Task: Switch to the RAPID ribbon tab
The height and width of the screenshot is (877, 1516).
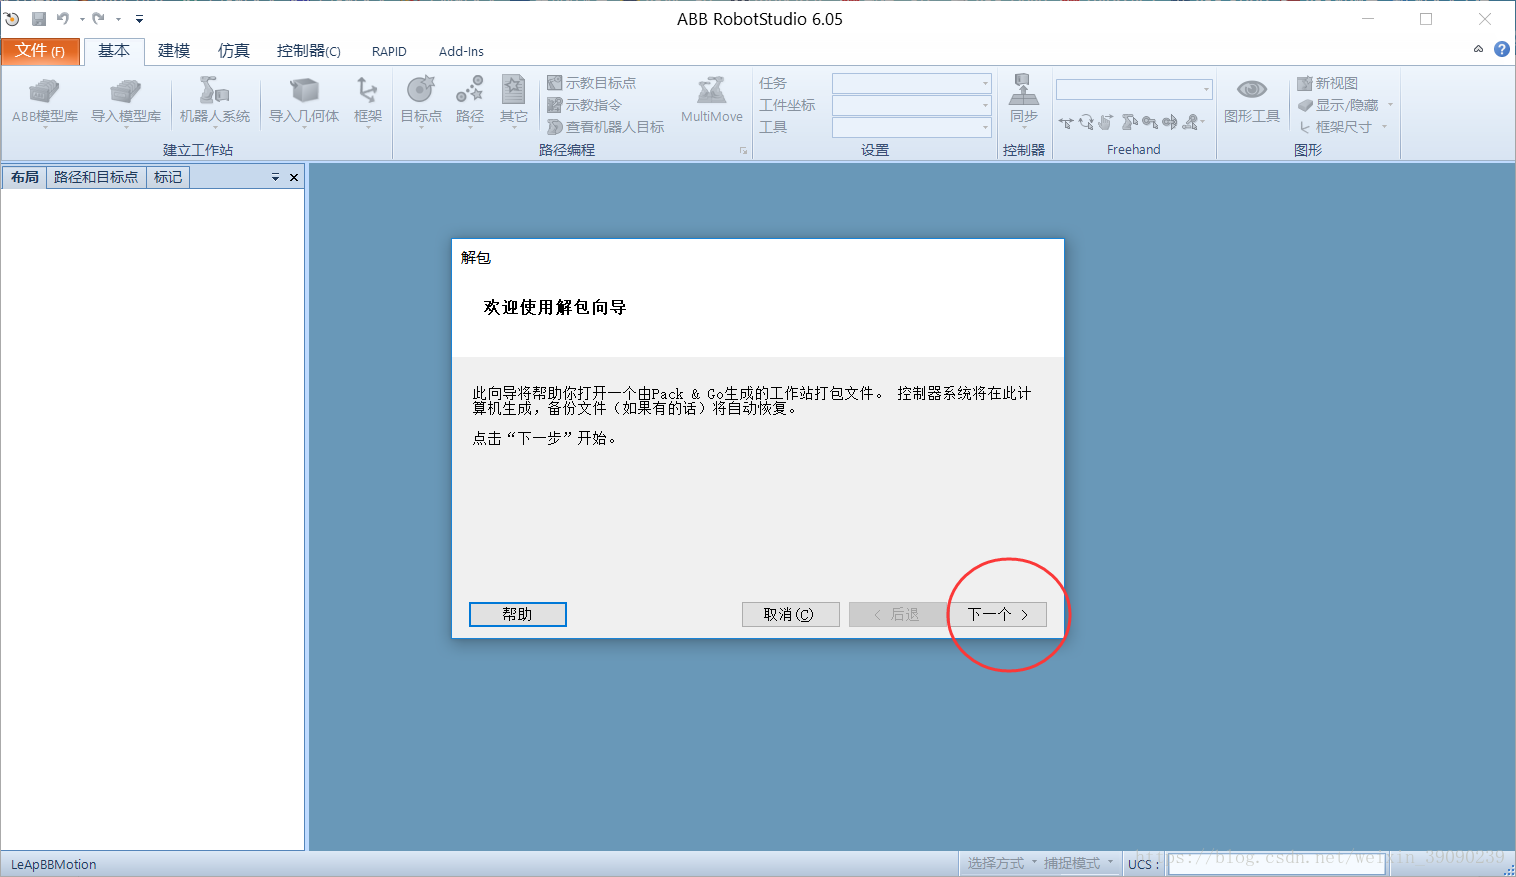Action: tap(388, 51)
